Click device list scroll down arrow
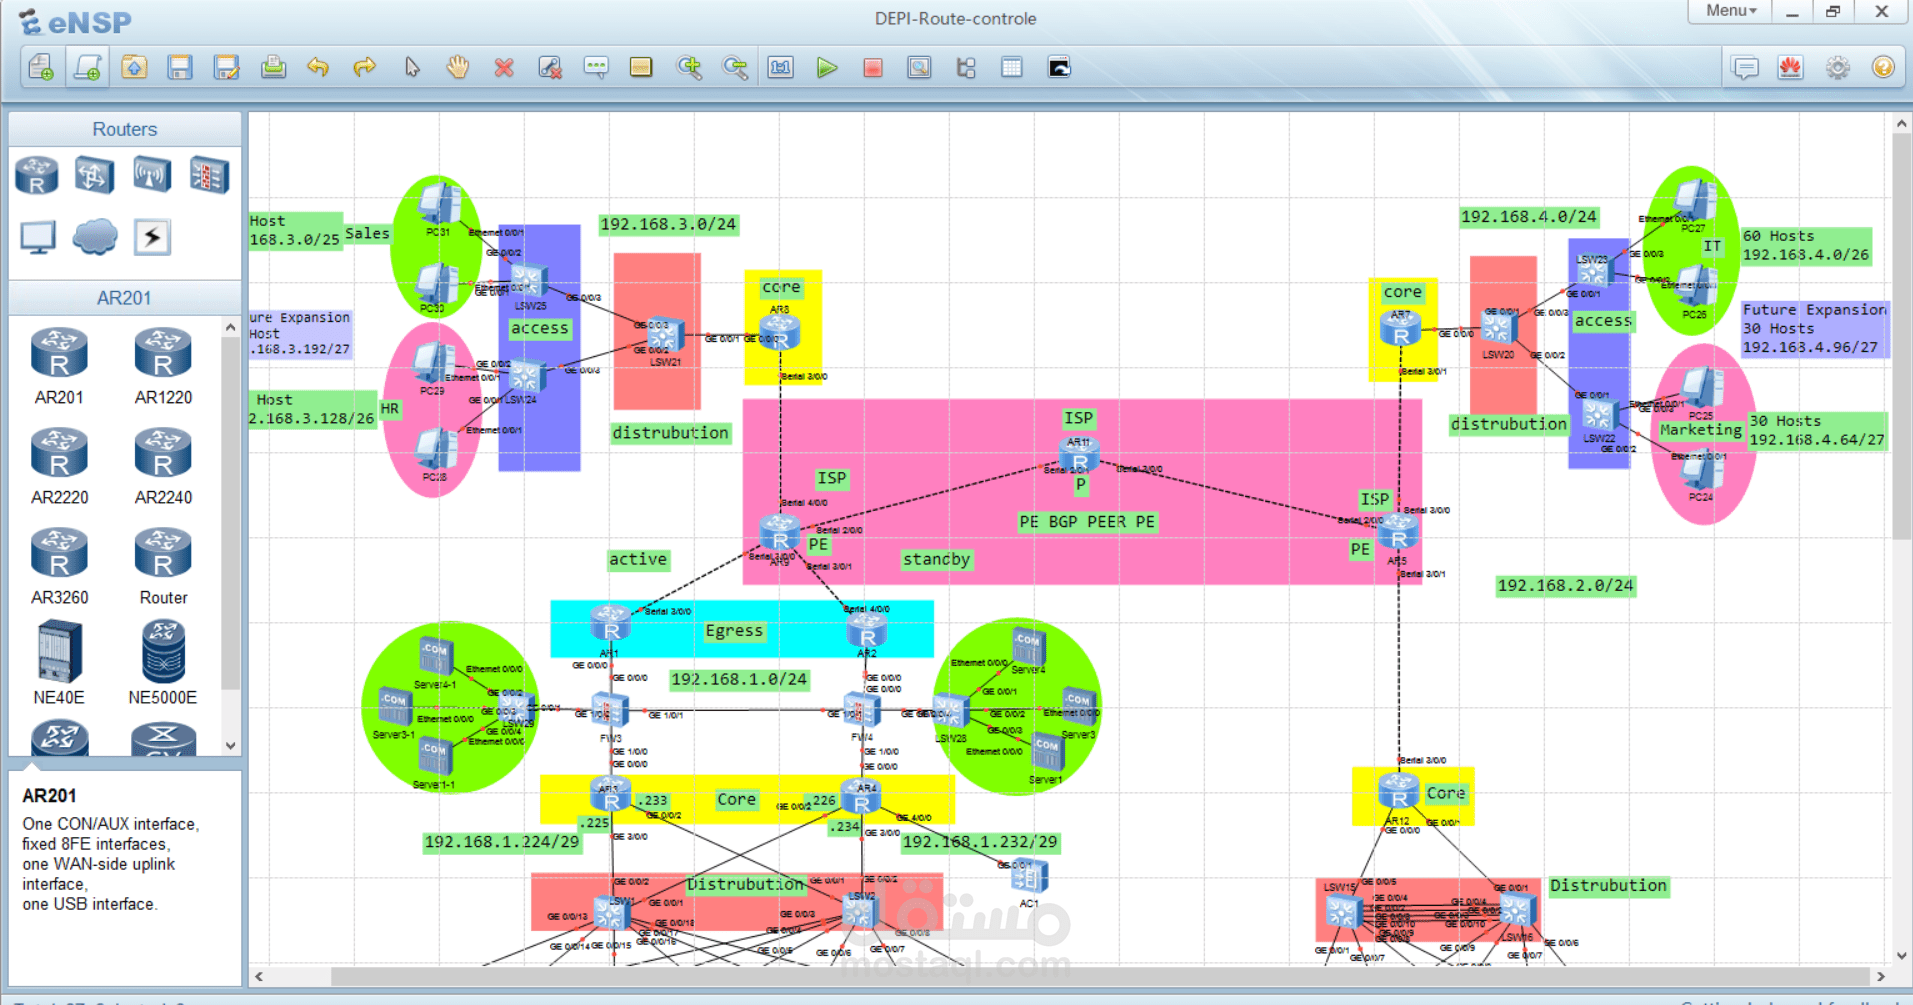The image size is (1913, 1005). coord(231,745)
